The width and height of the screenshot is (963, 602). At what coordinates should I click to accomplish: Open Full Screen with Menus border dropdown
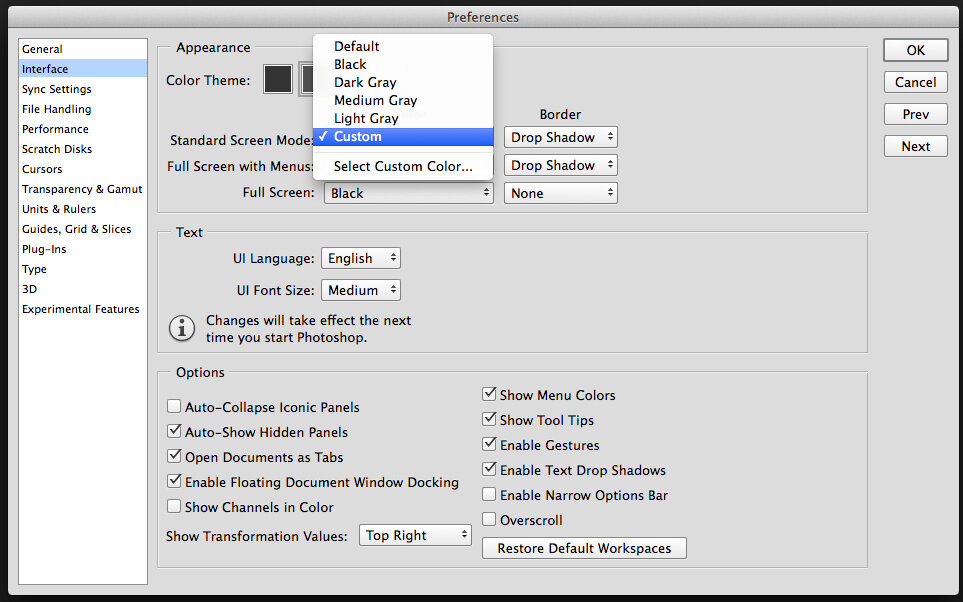pyautogui.click(x=561, y=165)
